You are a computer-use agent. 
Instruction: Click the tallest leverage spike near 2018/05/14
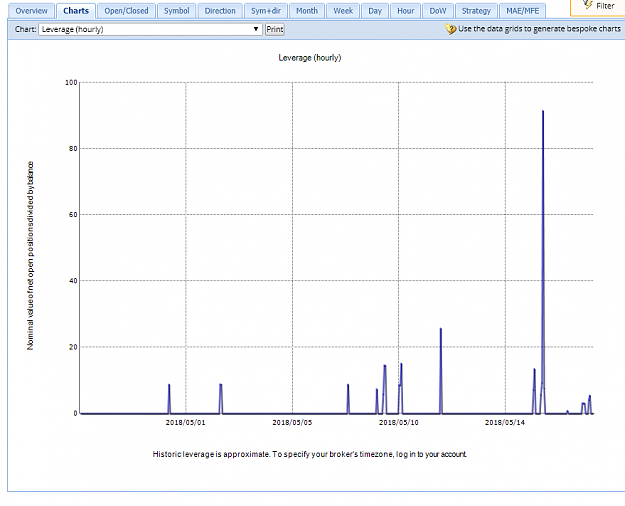point(543,262)
